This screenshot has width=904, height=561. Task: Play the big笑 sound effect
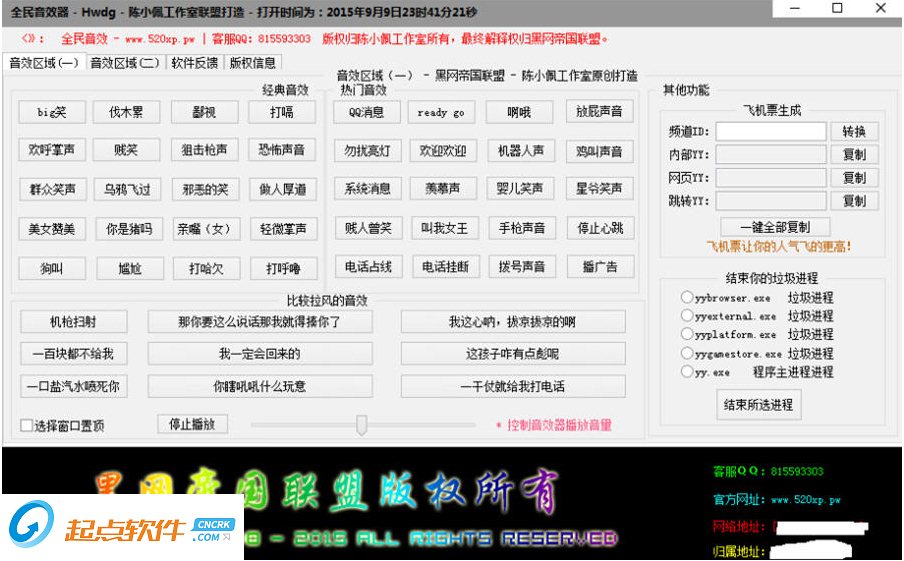coord(52,112)
